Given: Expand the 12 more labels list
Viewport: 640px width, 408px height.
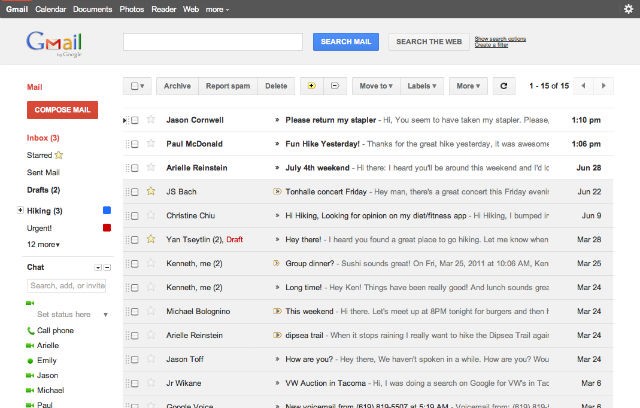Looking at the screenshot, I should (43, 244).
